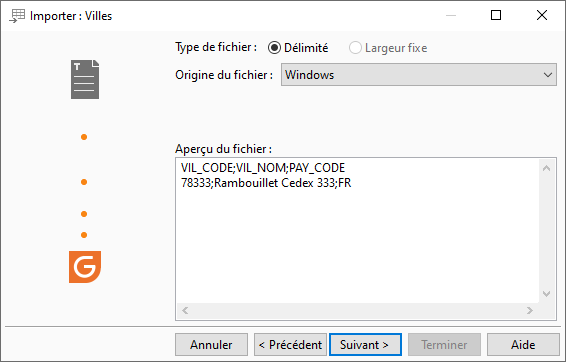Image resolution: width=566 pixels, height=362 pixels.
Task: Click the orange G logo icon
Action: (85, 267)
